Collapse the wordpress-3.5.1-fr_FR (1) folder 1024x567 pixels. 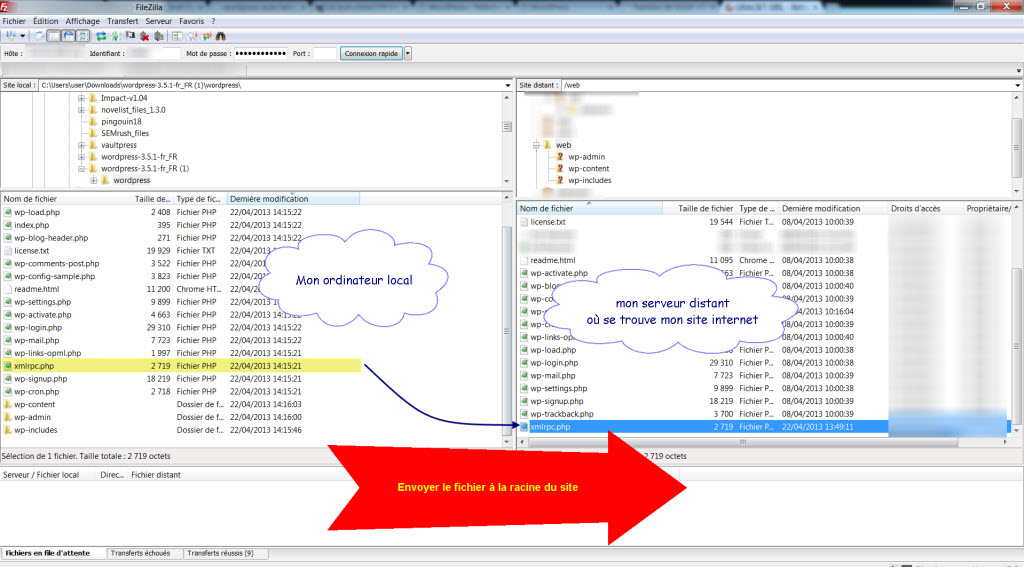tap(82, 169)
